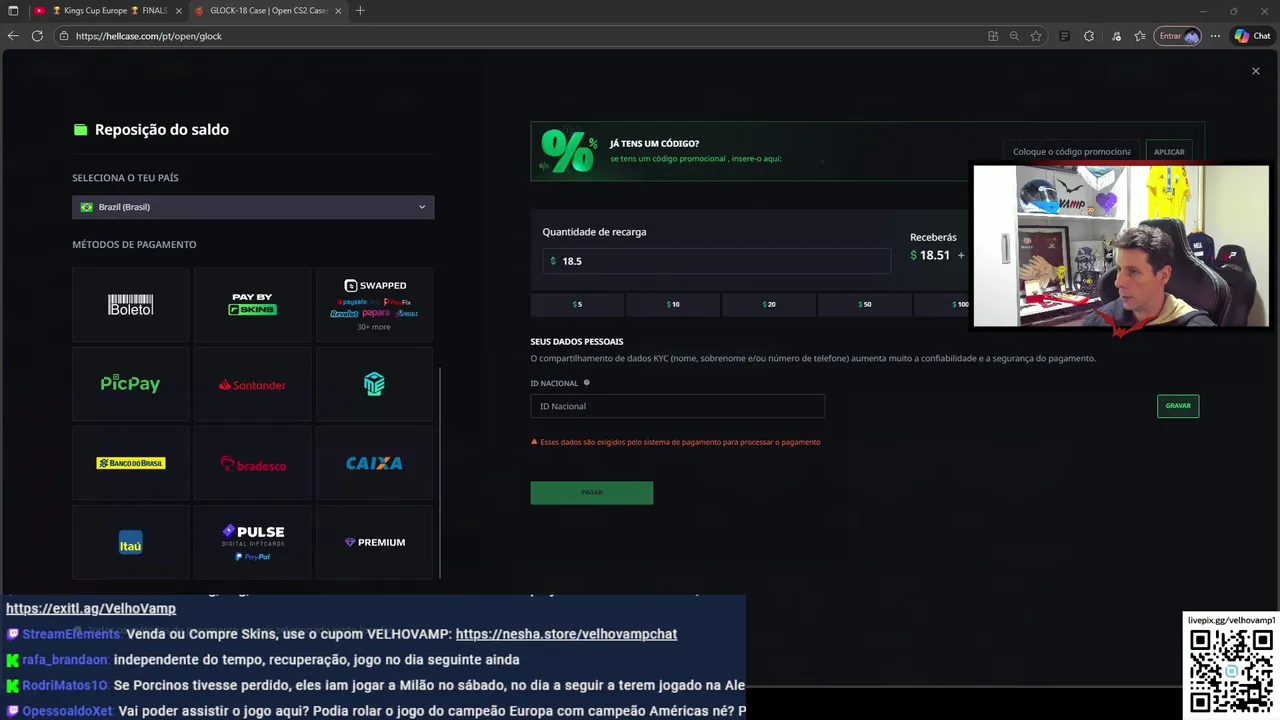Select Pulse Digital Giftcards option

[252, 542]
